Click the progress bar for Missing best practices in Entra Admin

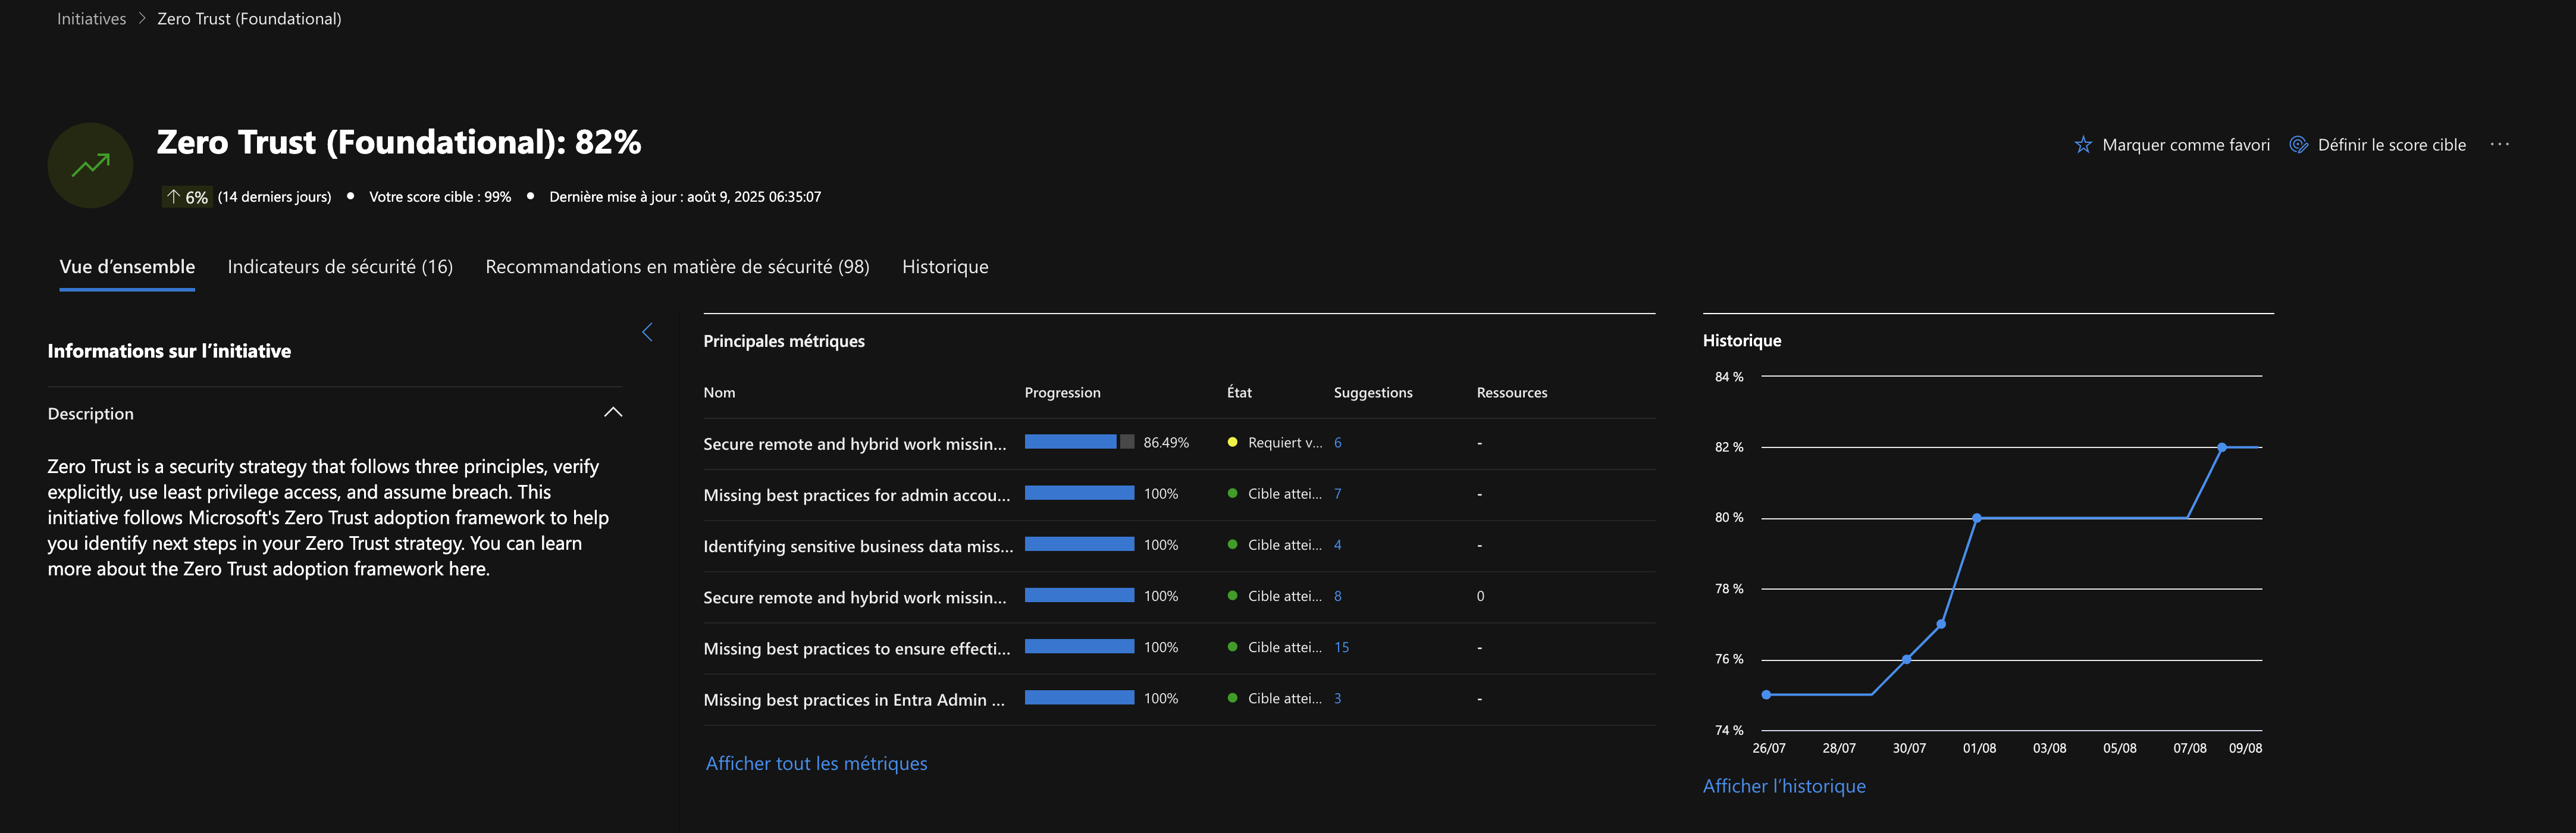pos(1079,698)
